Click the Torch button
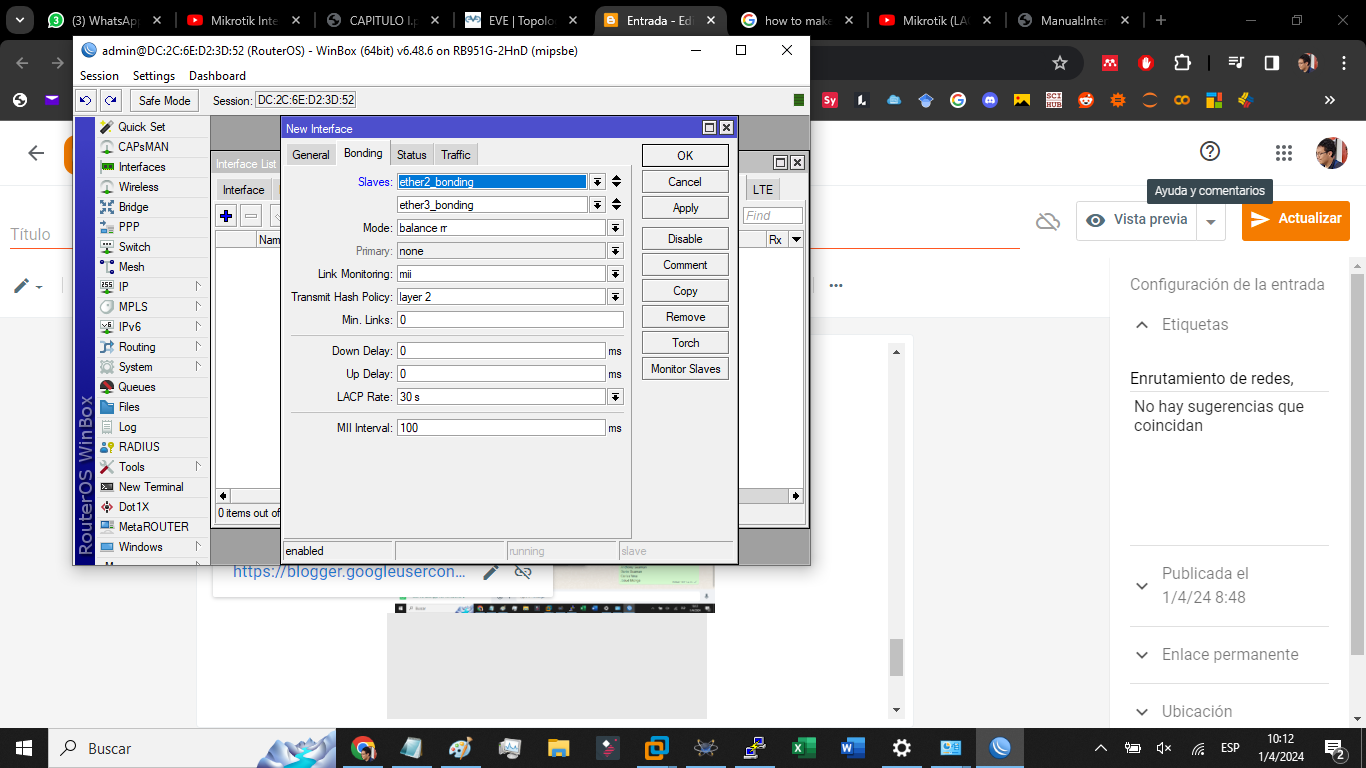The image size is (1366, 768). pyautogui.click(x=685, y=343)
